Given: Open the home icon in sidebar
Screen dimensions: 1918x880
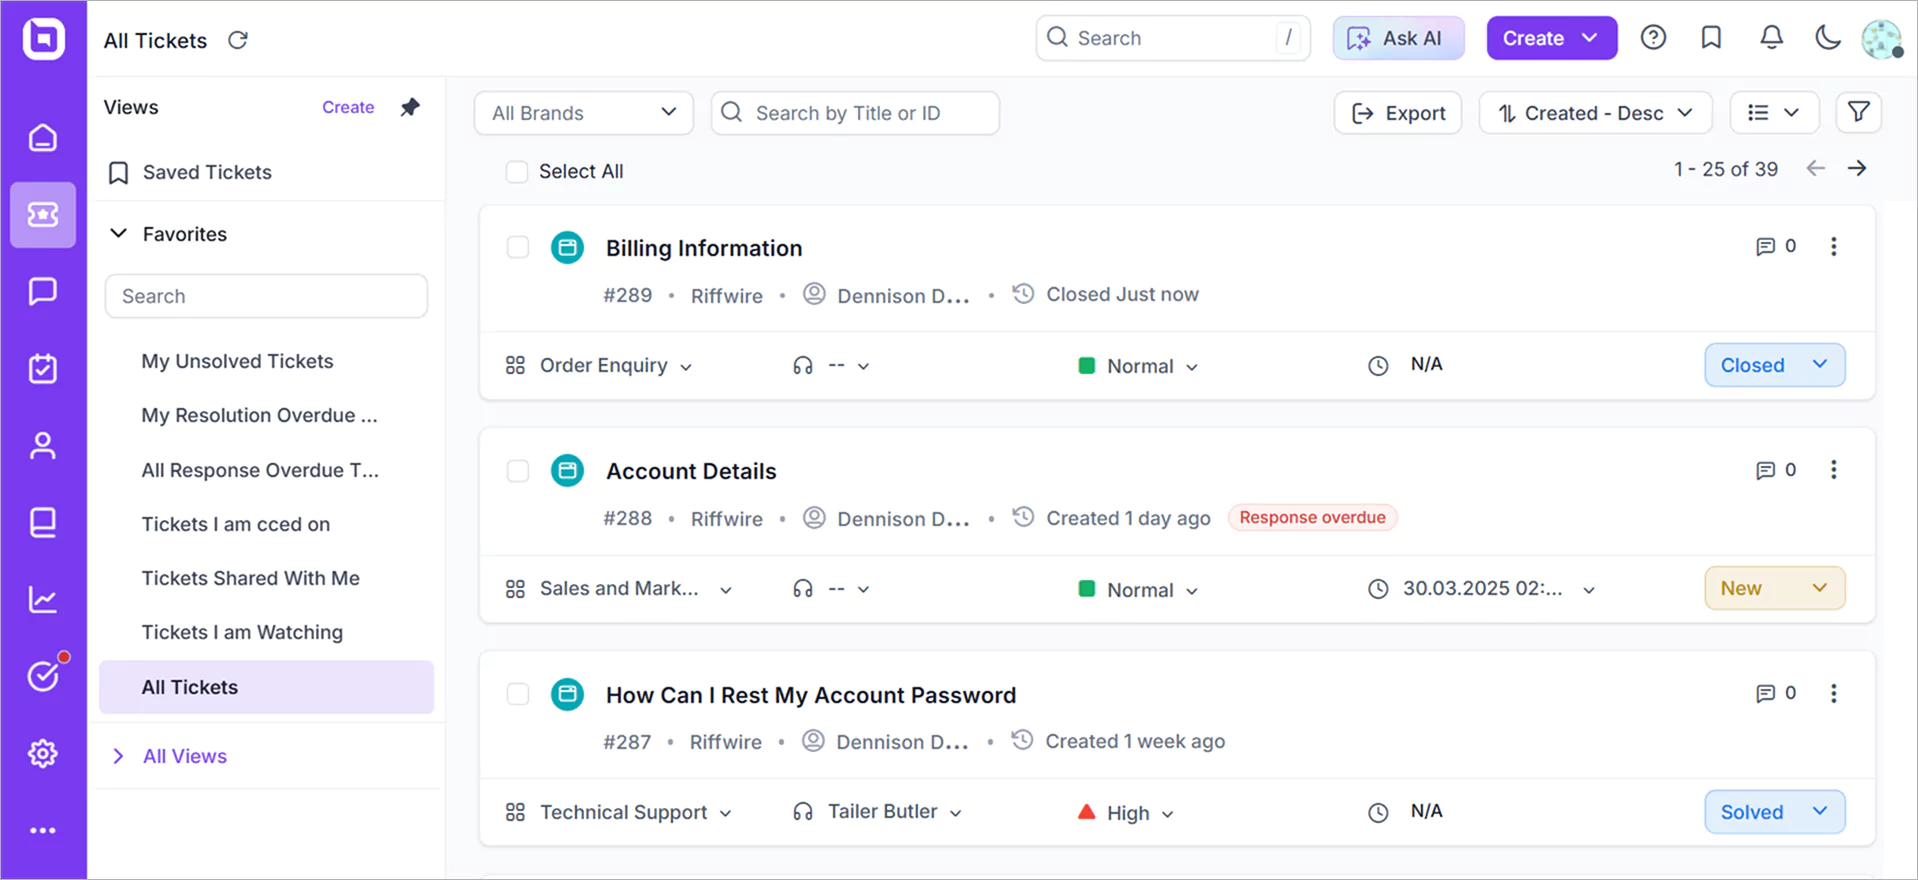Looking at the screenshot, I should (x=43, y=137).
